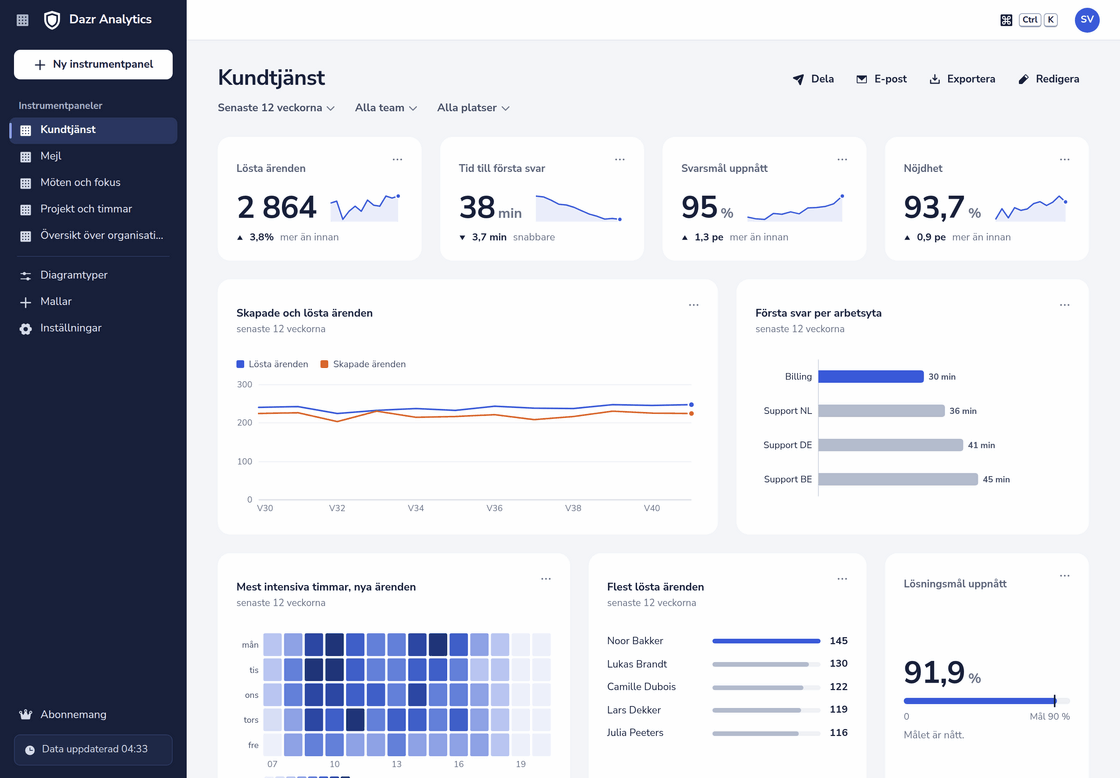Click the Exportera download icon

(x=934, y=79)
